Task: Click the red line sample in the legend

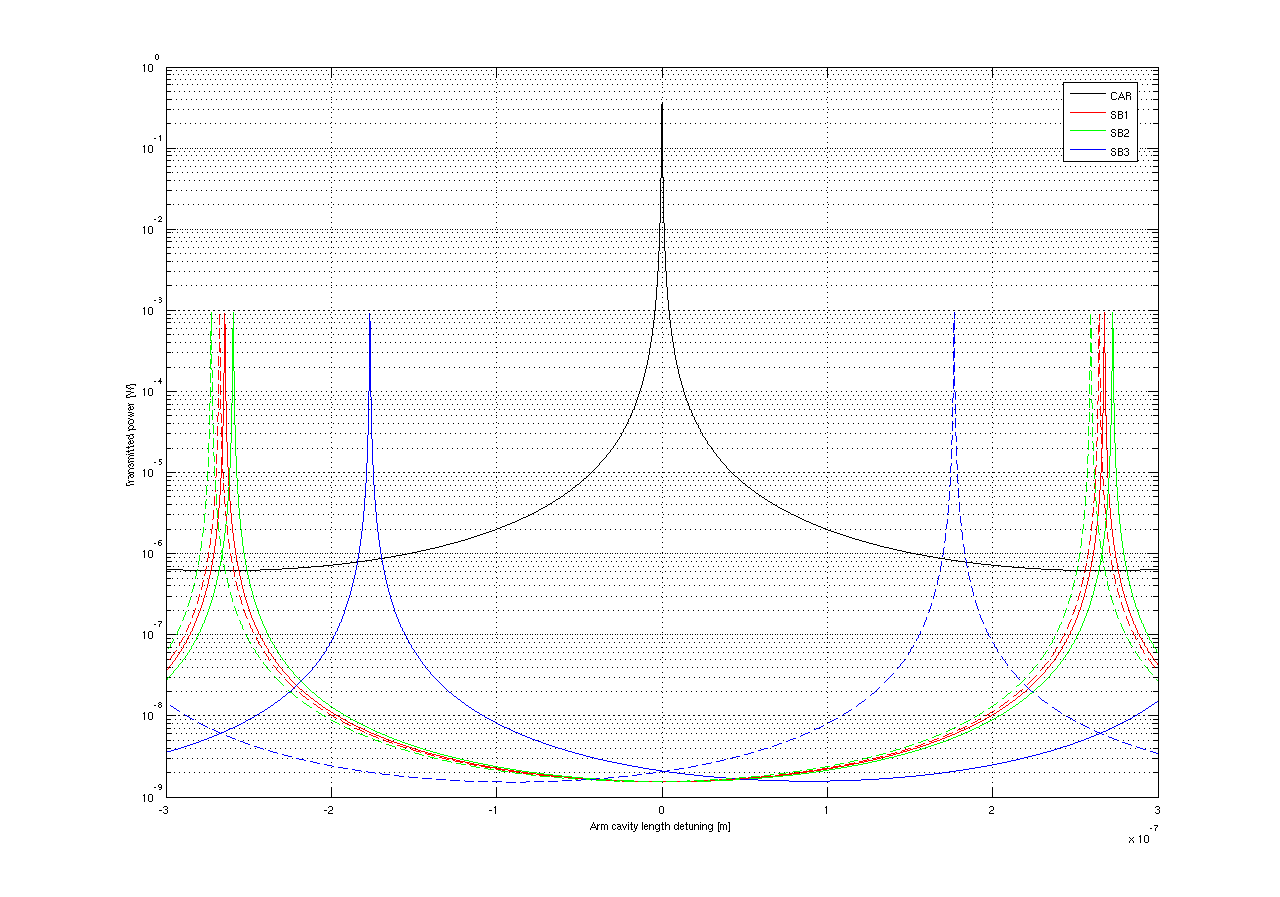Action: (1085, 114)
